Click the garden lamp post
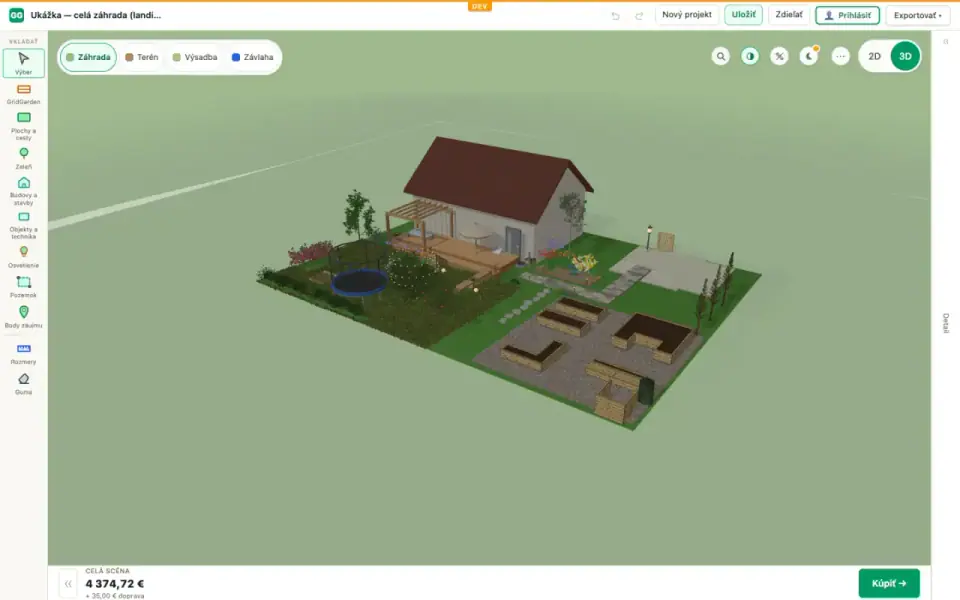 pos(649,237)
